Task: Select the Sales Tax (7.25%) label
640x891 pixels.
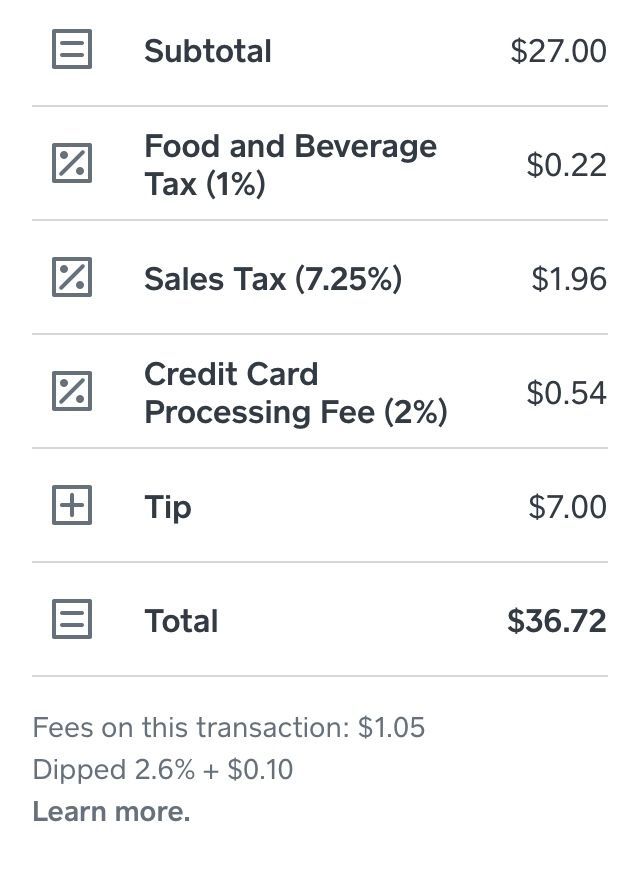Action: click(273, 279)
